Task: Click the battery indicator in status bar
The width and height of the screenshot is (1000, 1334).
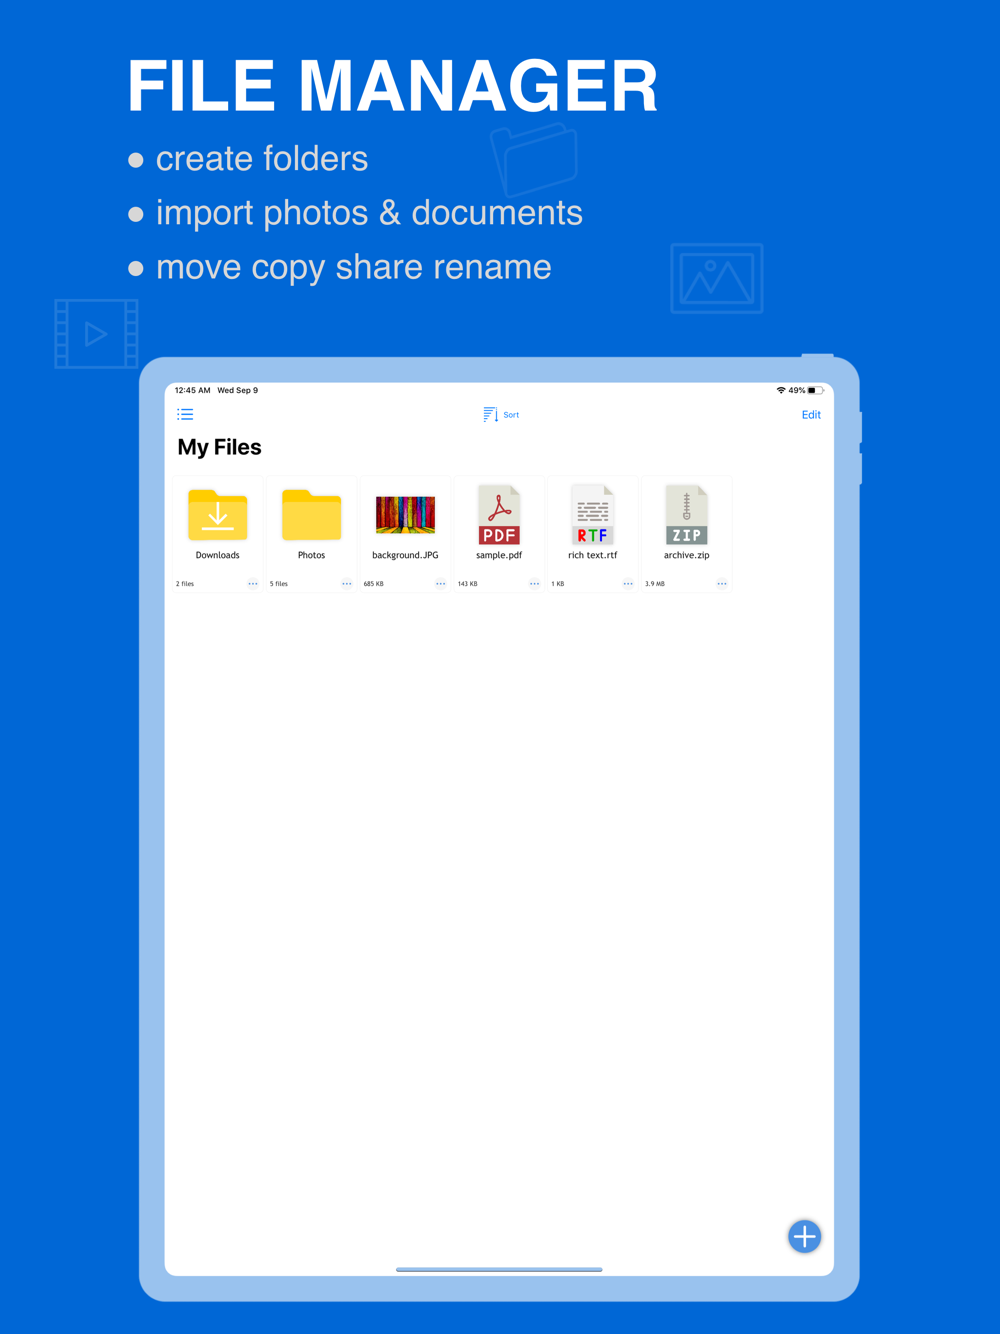Action: [816, 391]
